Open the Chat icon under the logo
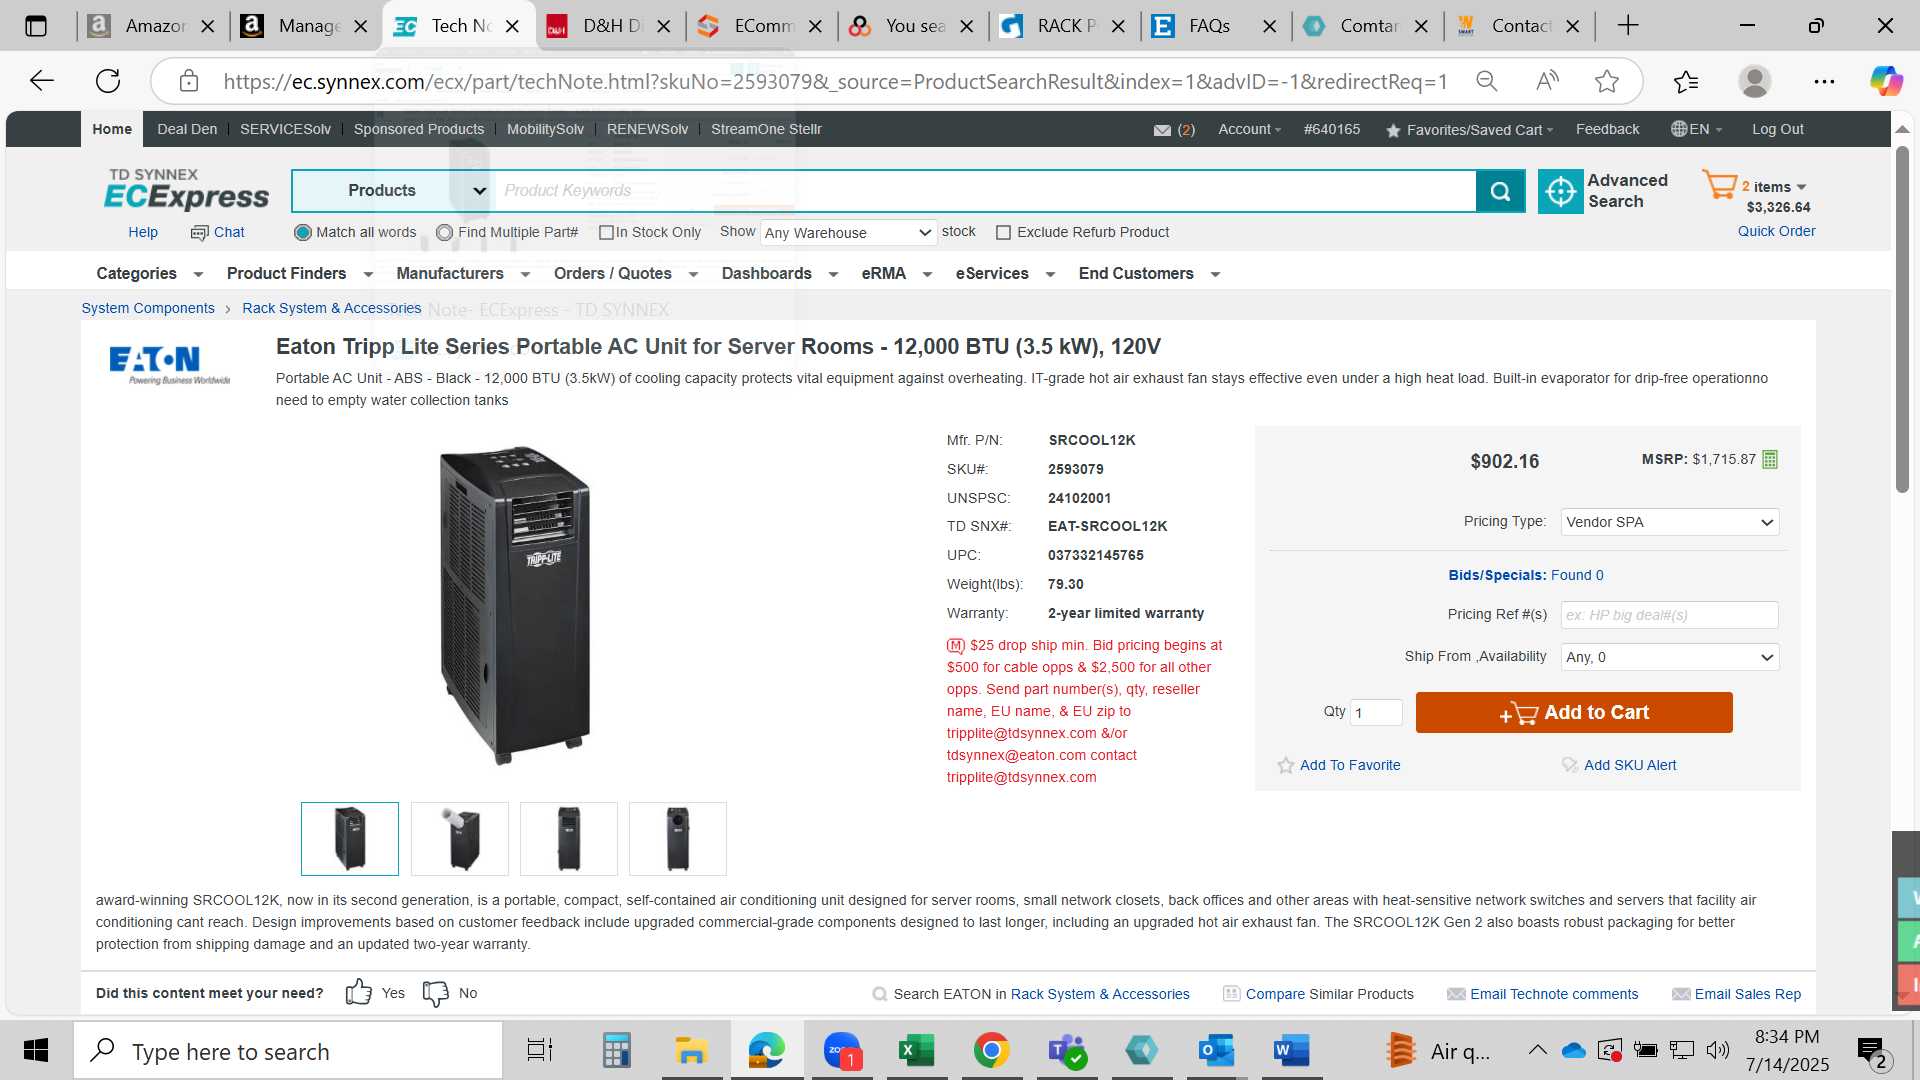This screenshot has height=1080, width=1920. click(x=199, y=232)
